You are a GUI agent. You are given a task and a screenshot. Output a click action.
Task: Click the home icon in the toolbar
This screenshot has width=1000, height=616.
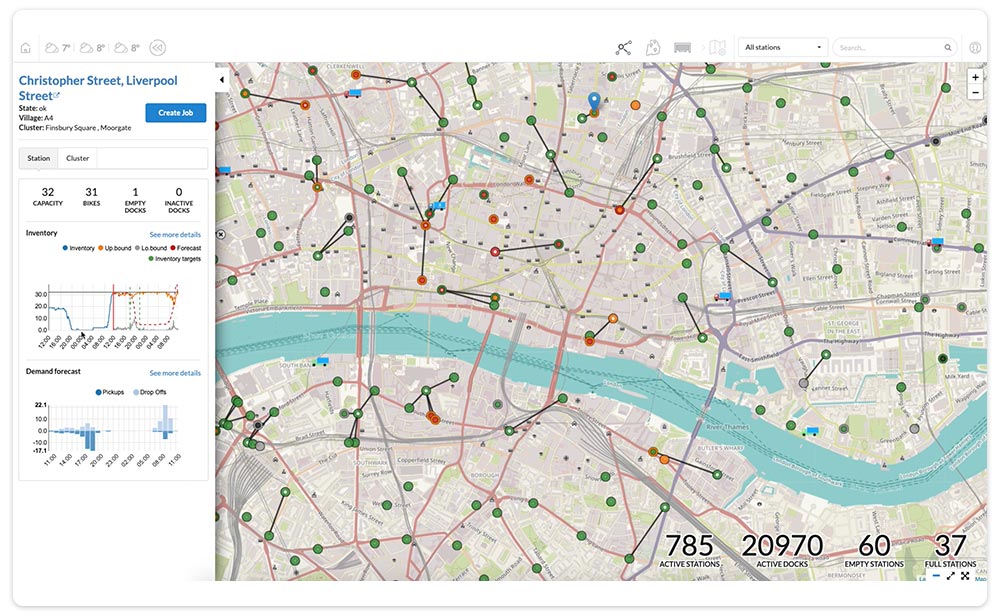pos(27,47)
